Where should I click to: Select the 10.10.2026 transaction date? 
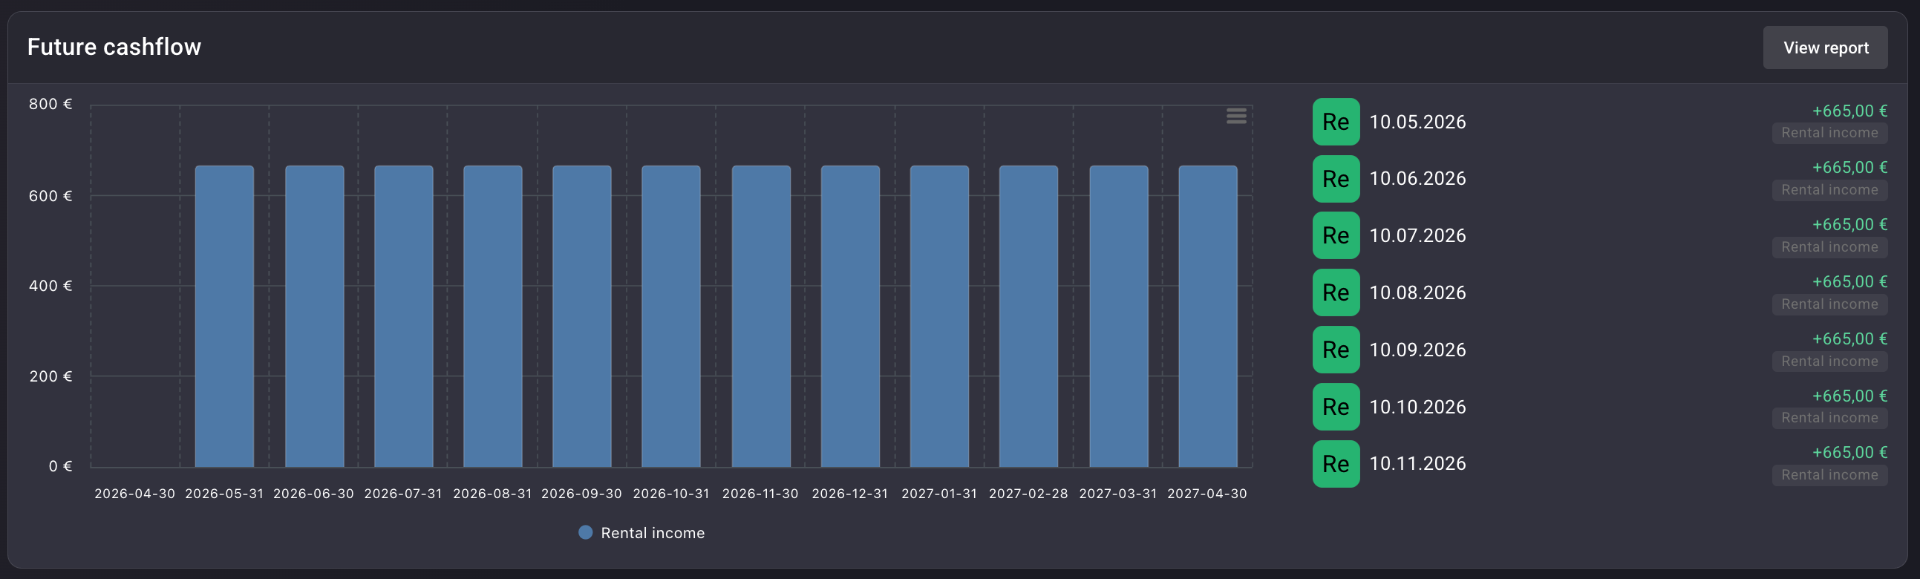pyautogui.click(x=1417, y=407)
